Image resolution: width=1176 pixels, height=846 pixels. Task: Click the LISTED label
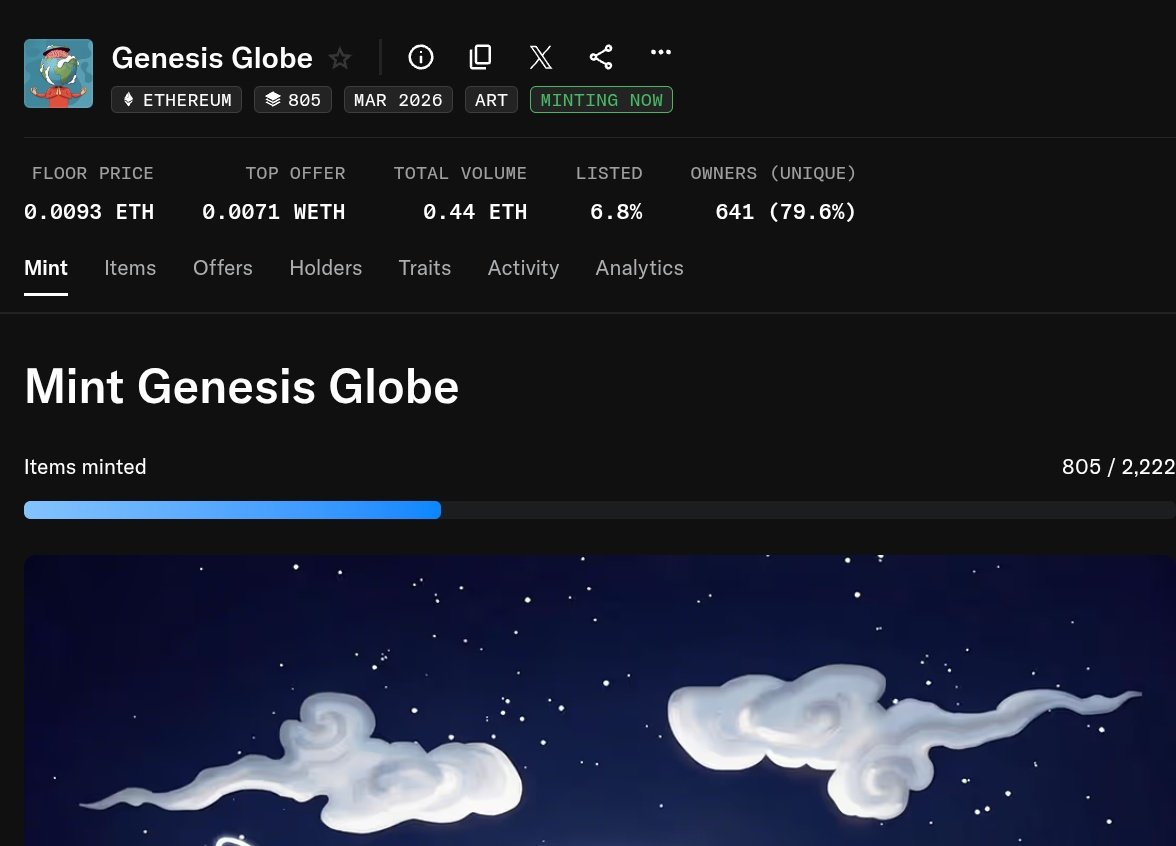pyautogui.click(x=609, y=173)
